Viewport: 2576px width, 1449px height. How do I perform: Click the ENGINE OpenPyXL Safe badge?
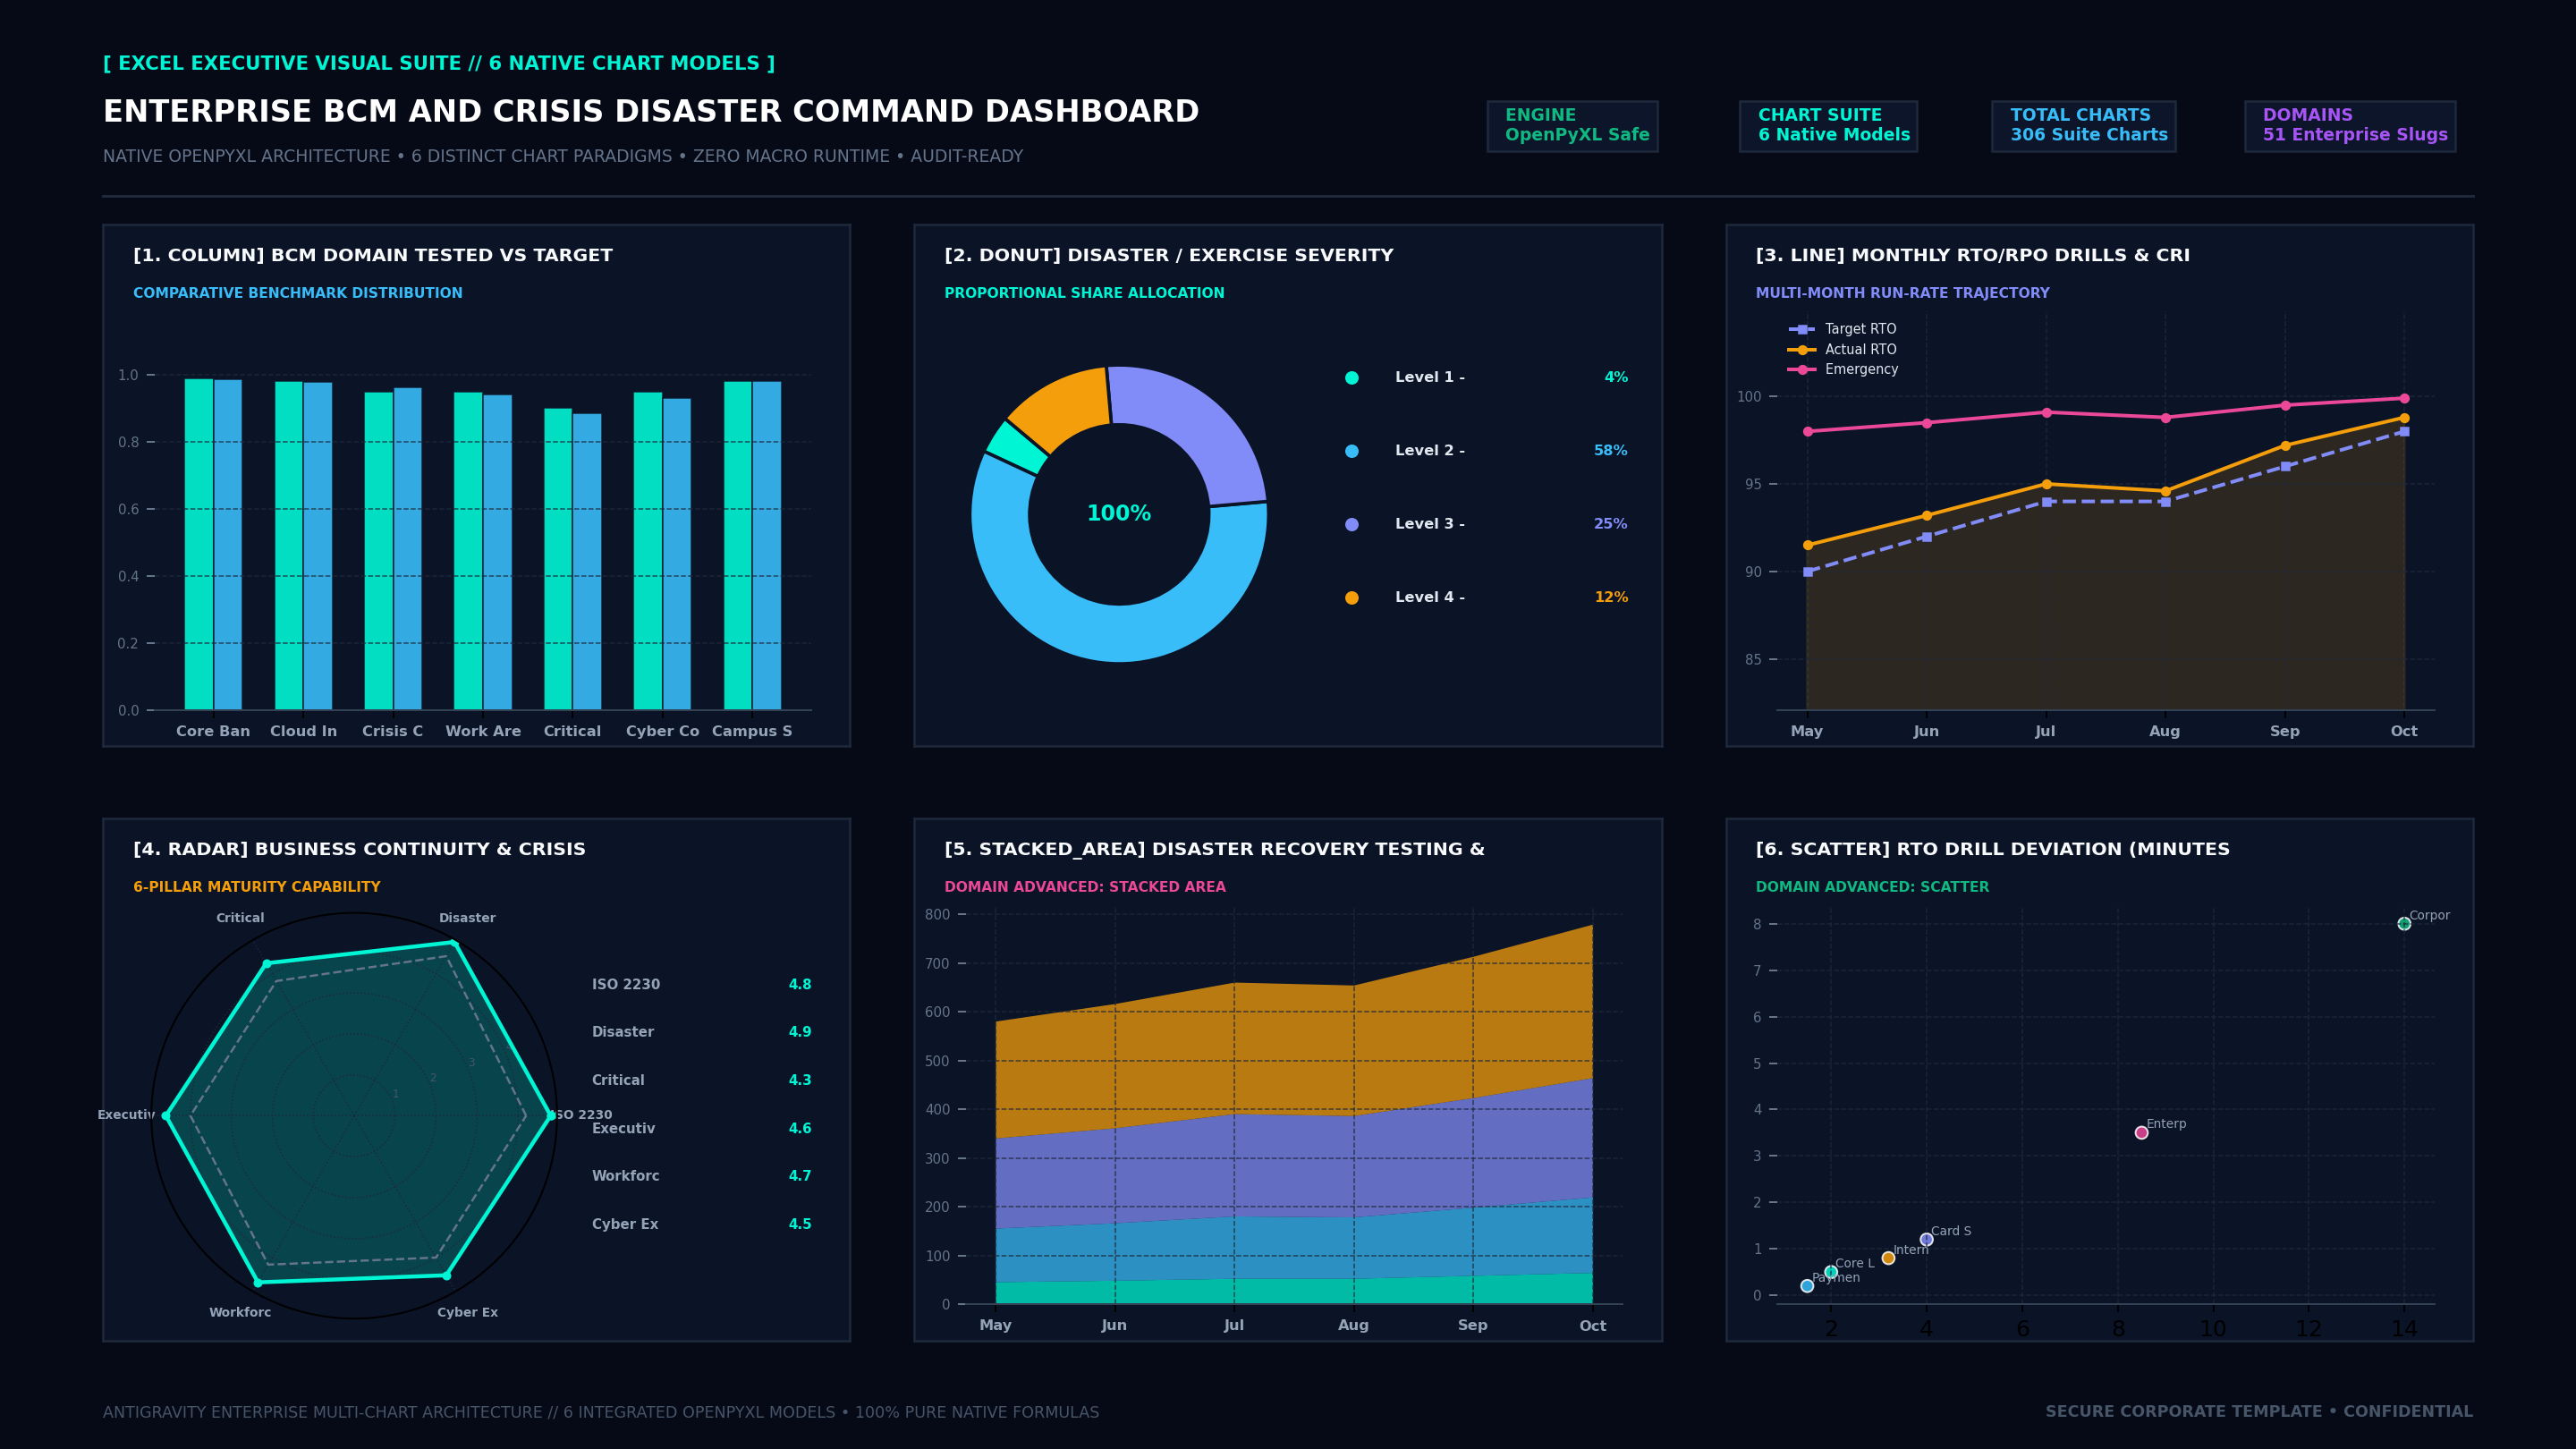1572,126
